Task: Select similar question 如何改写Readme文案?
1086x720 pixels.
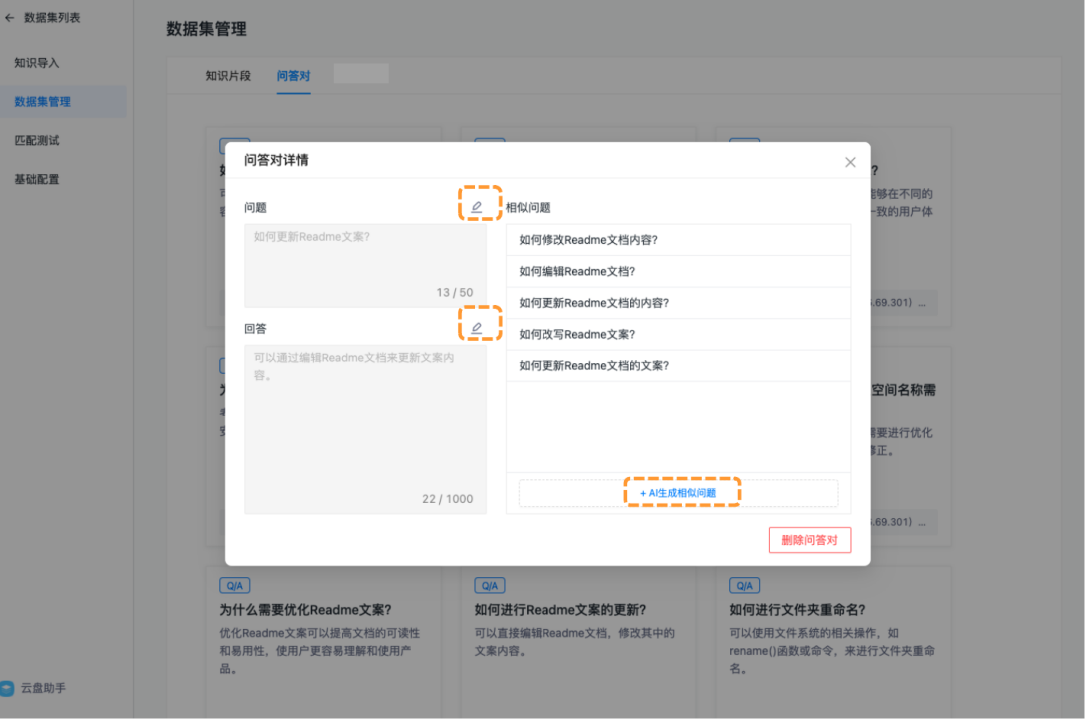Action: click(x=578, y=334)
